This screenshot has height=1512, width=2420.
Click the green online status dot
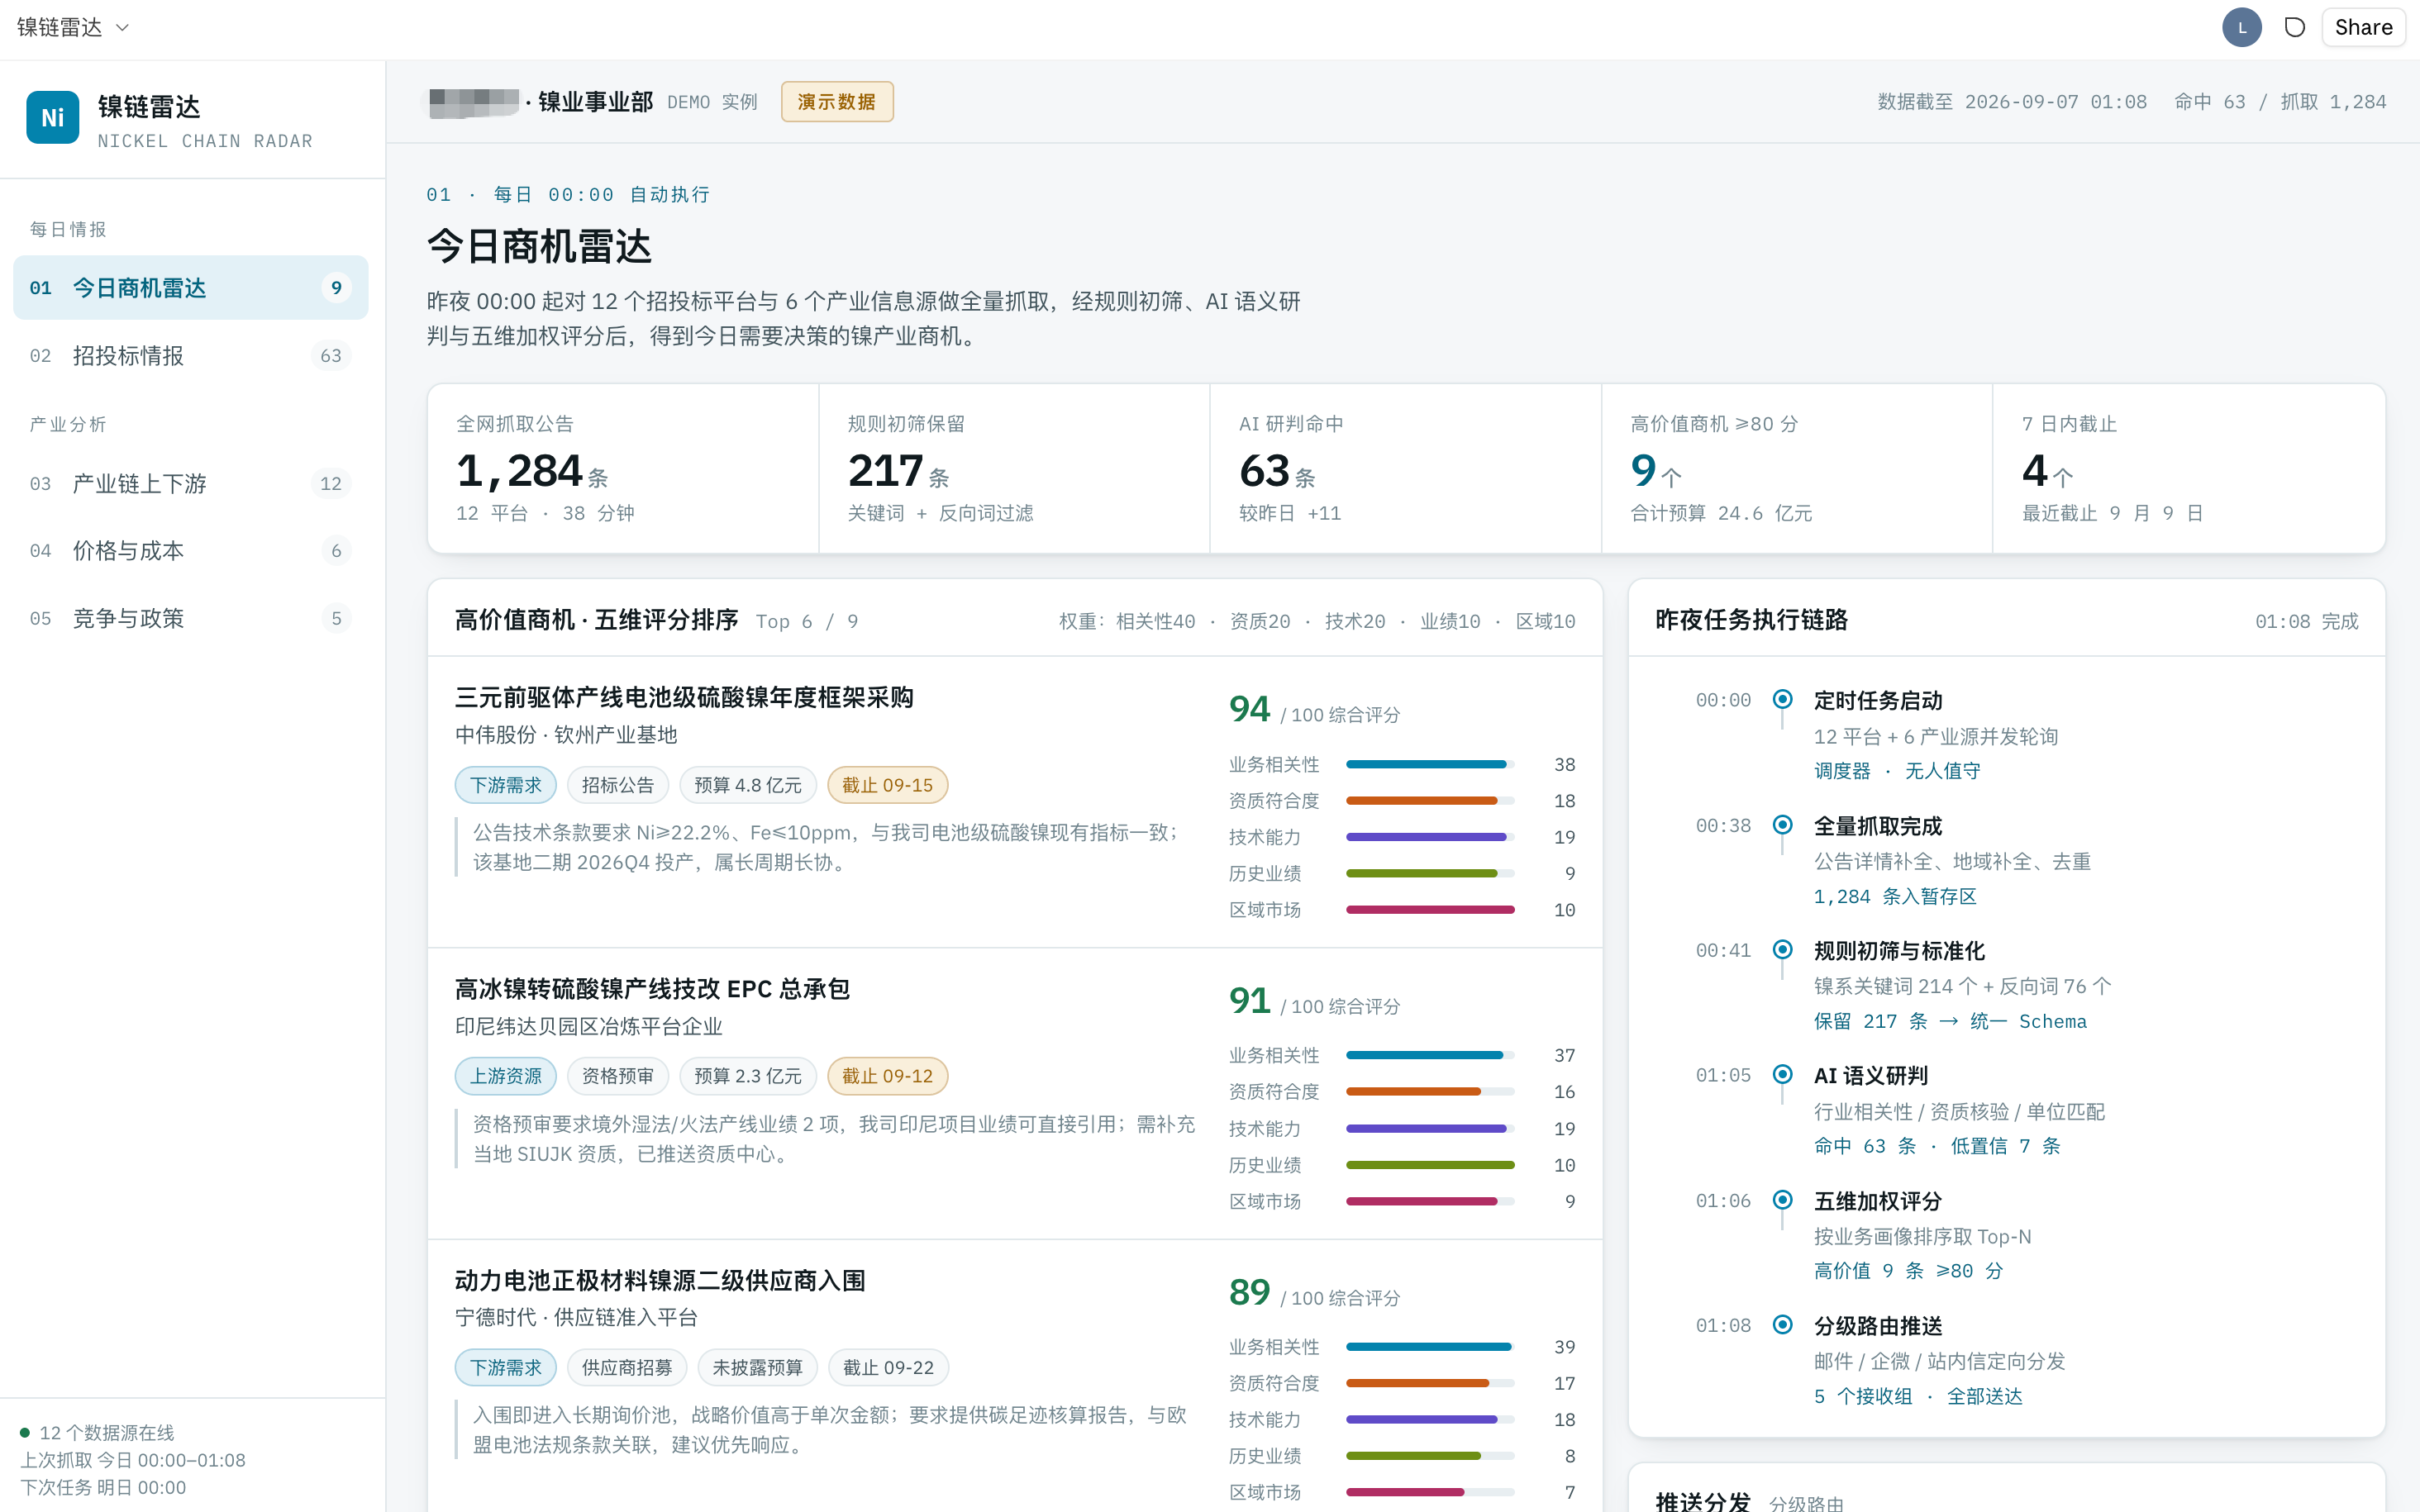(25, 1433)
